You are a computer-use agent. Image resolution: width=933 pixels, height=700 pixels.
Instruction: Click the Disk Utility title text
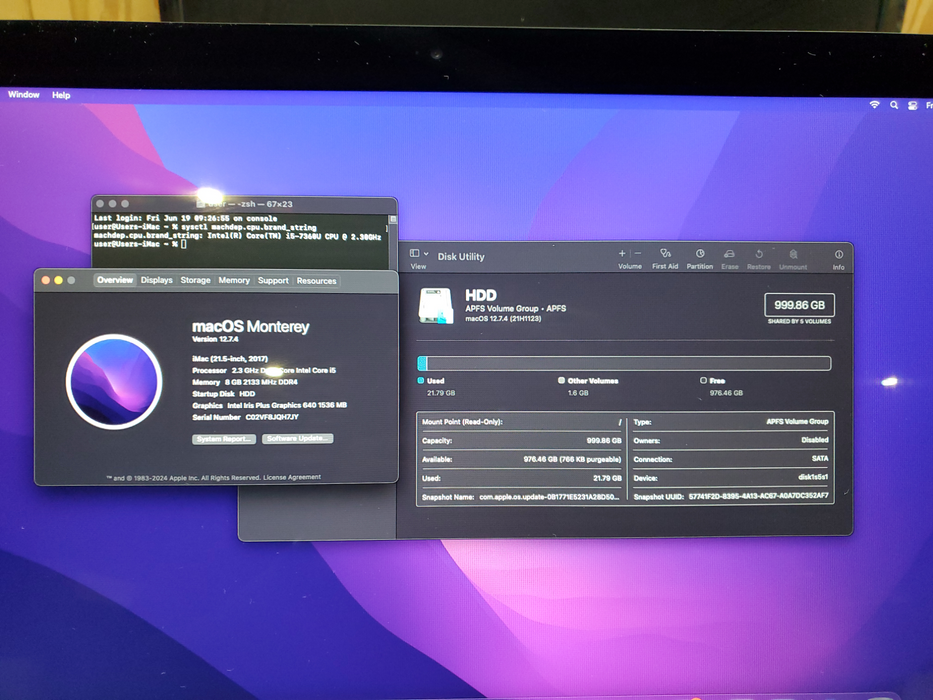[461, 257]
